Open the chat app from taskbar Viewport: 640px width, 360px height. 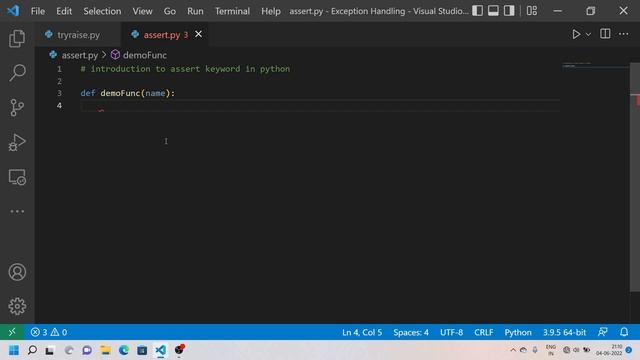[87, 350]
